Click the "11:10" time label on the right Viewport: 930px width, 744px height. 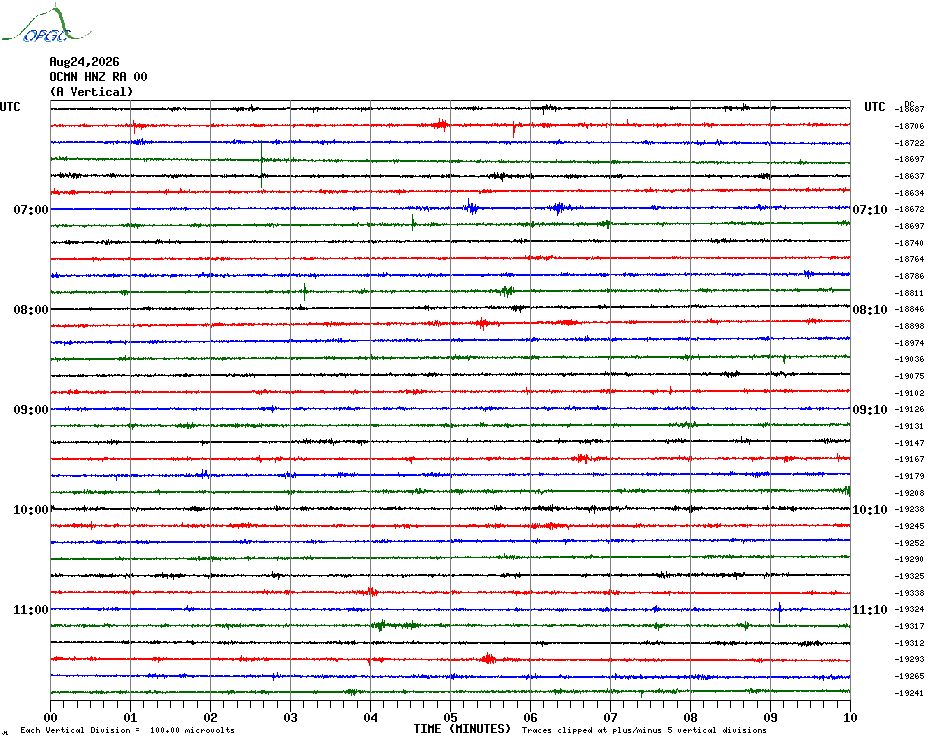(870, 610)
